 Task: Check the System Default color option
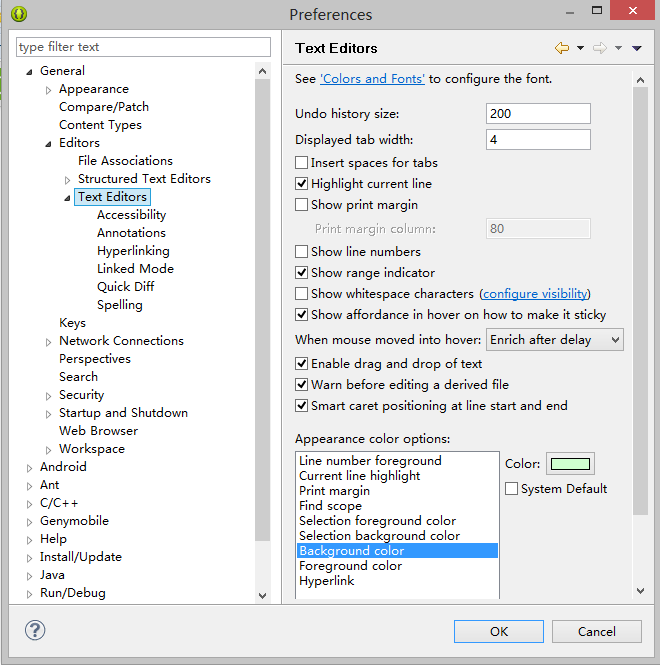512,489
